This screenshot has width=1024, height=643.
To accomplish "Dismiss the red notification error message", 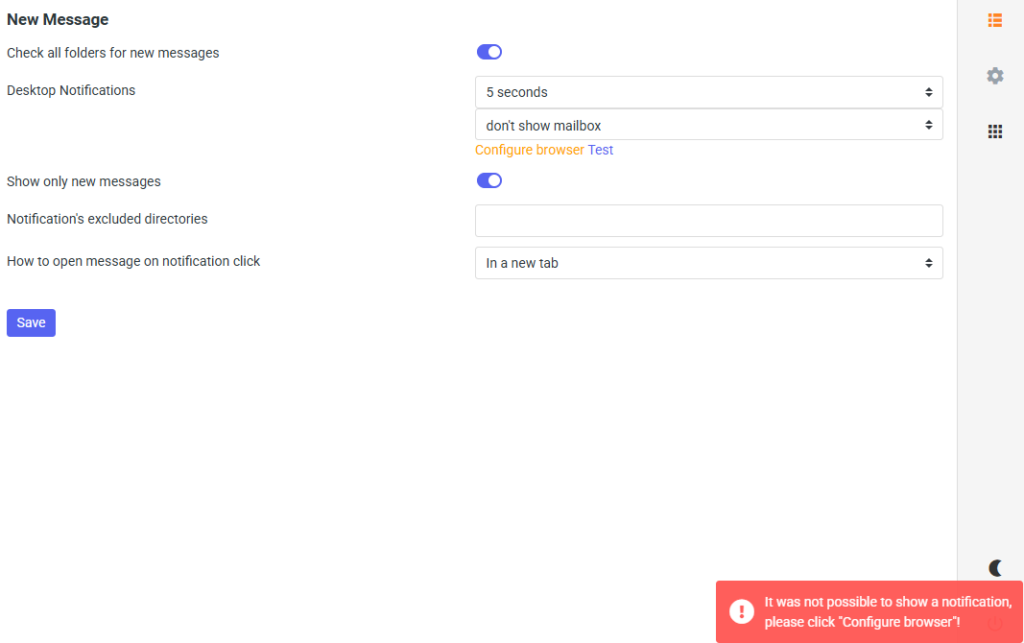I will tap(869, 612).
